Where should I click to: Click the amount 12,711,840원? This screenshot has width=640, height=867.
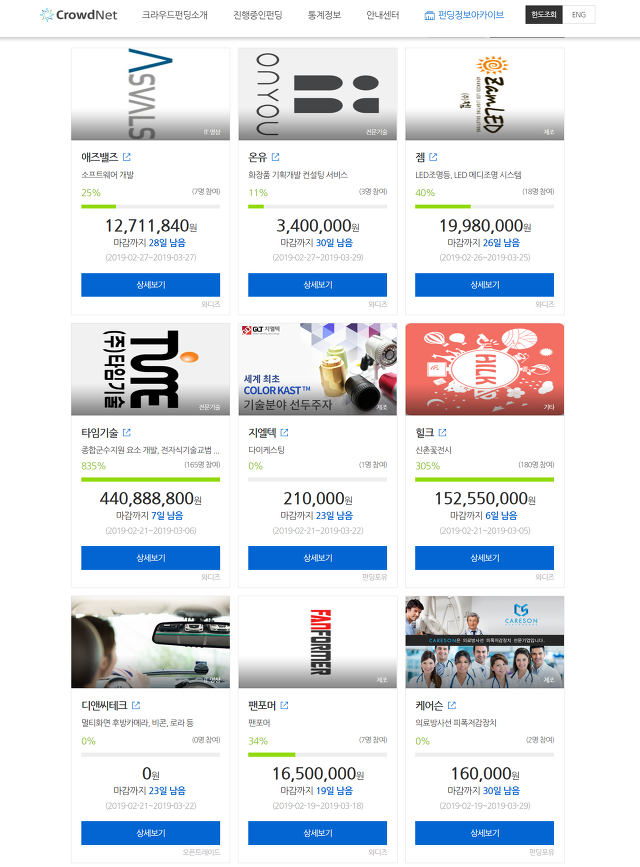(x=150, y=226)
